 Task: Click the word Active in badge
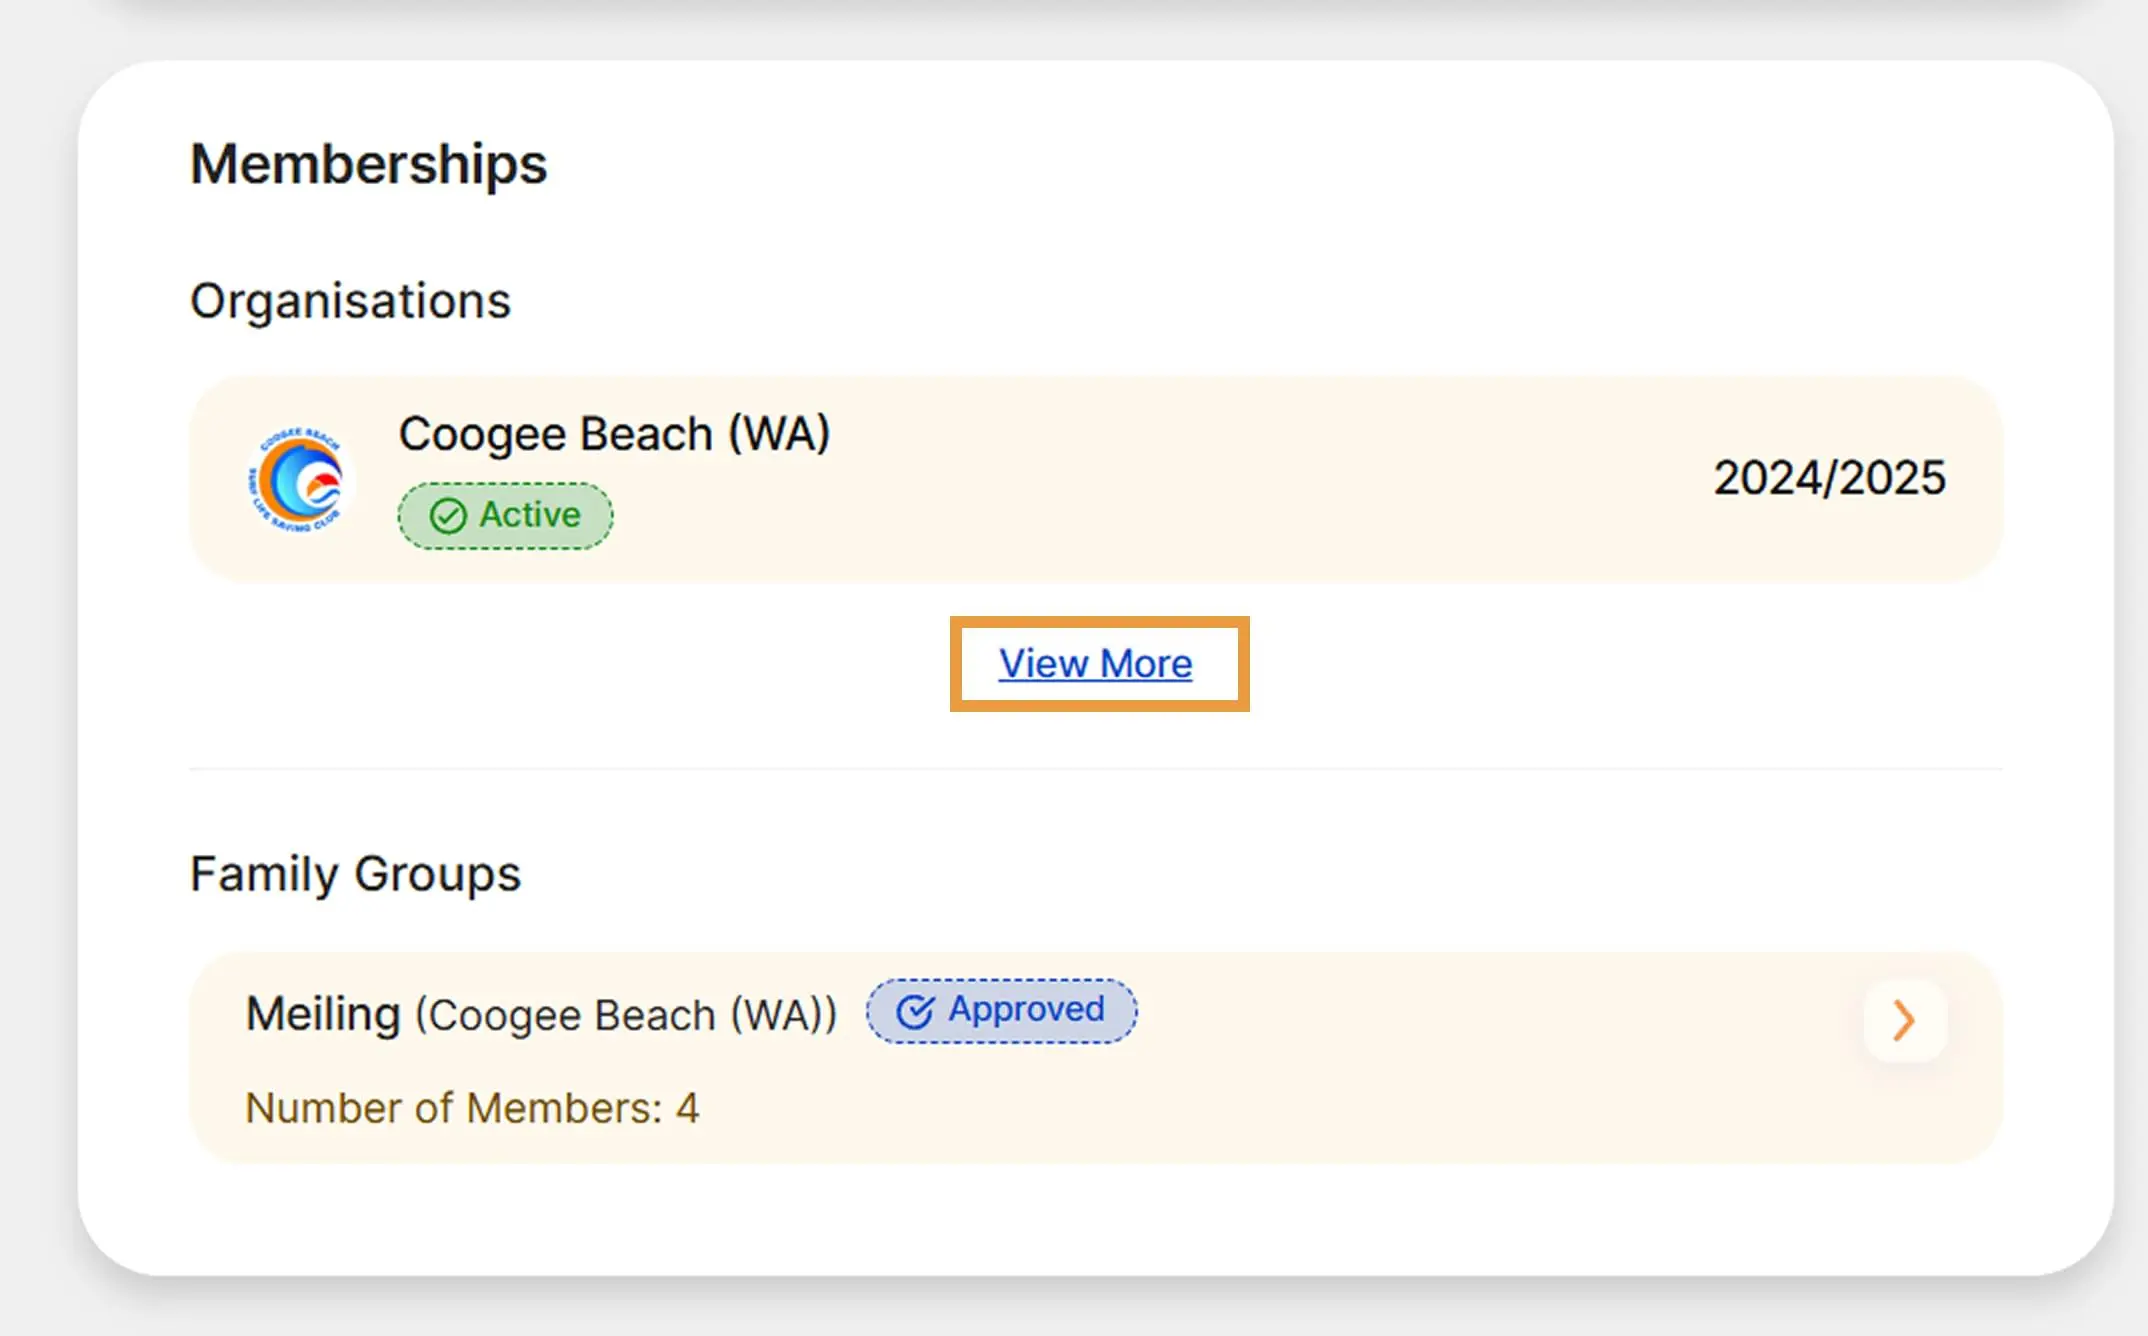coord(530,515)
